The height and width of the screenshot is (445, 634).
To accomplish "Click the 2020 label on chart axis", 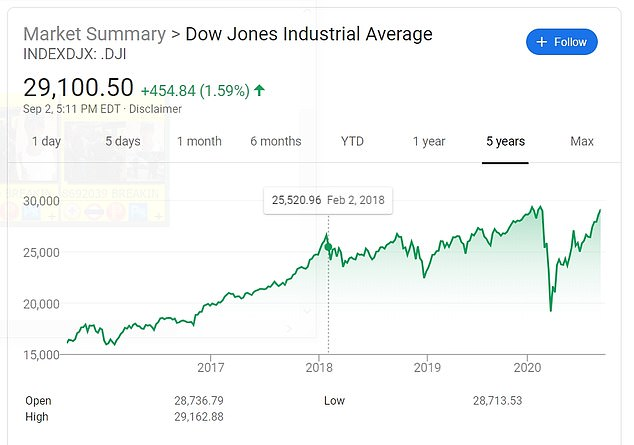I will point(527,367).
